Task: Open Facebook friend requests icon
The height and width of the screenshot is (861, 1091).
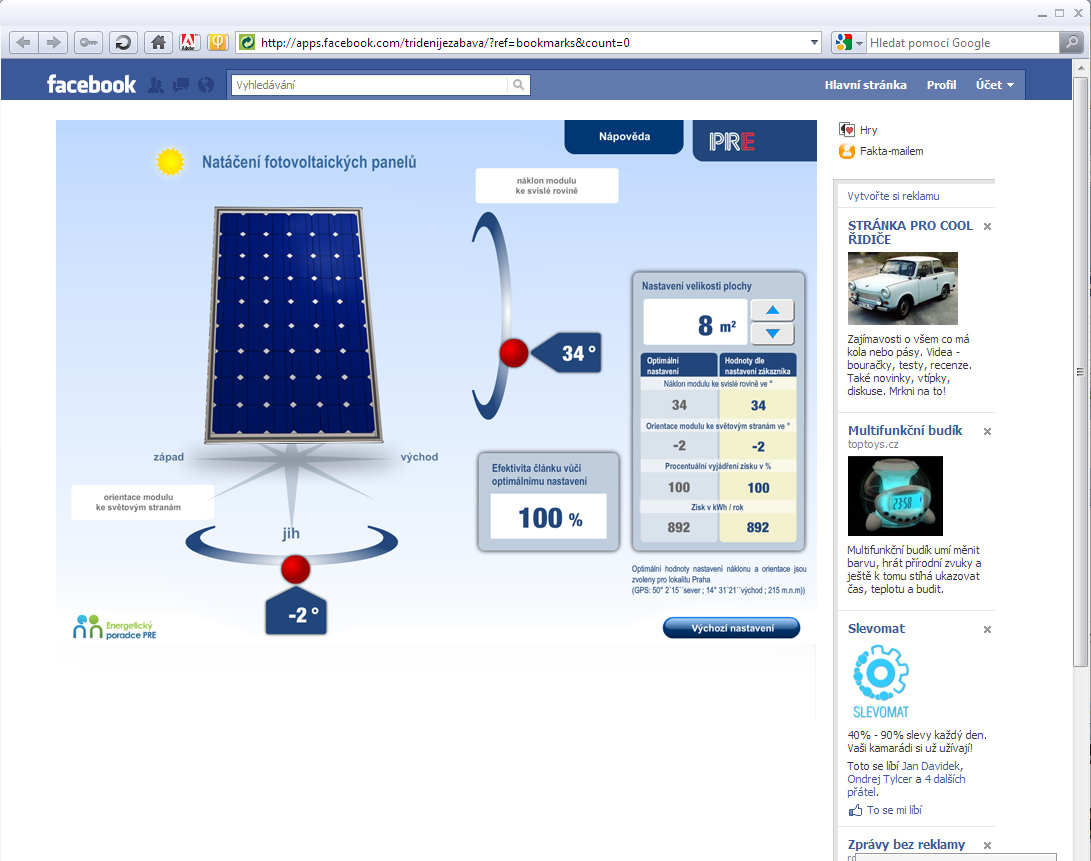Action: (156, 85)
